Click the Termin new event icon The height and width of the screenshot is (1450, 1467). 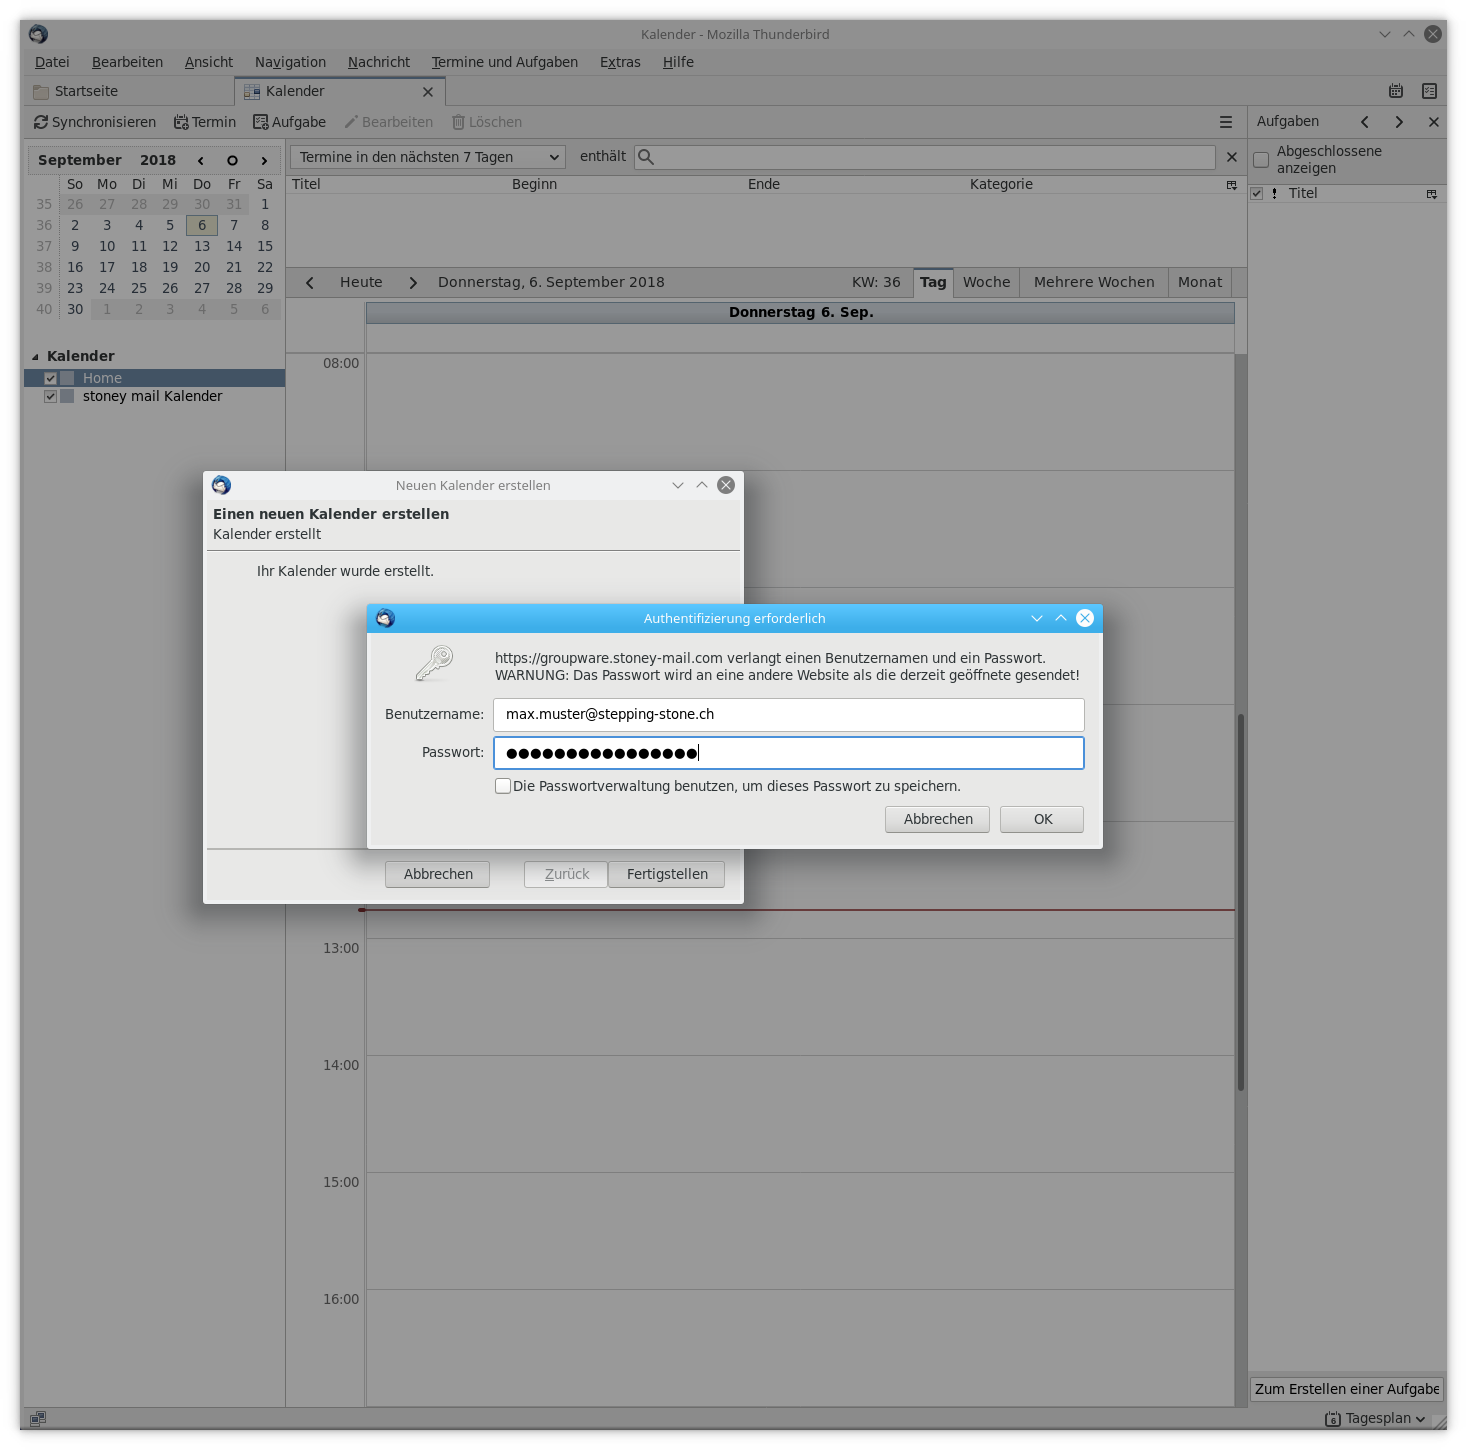click(181, 122)
